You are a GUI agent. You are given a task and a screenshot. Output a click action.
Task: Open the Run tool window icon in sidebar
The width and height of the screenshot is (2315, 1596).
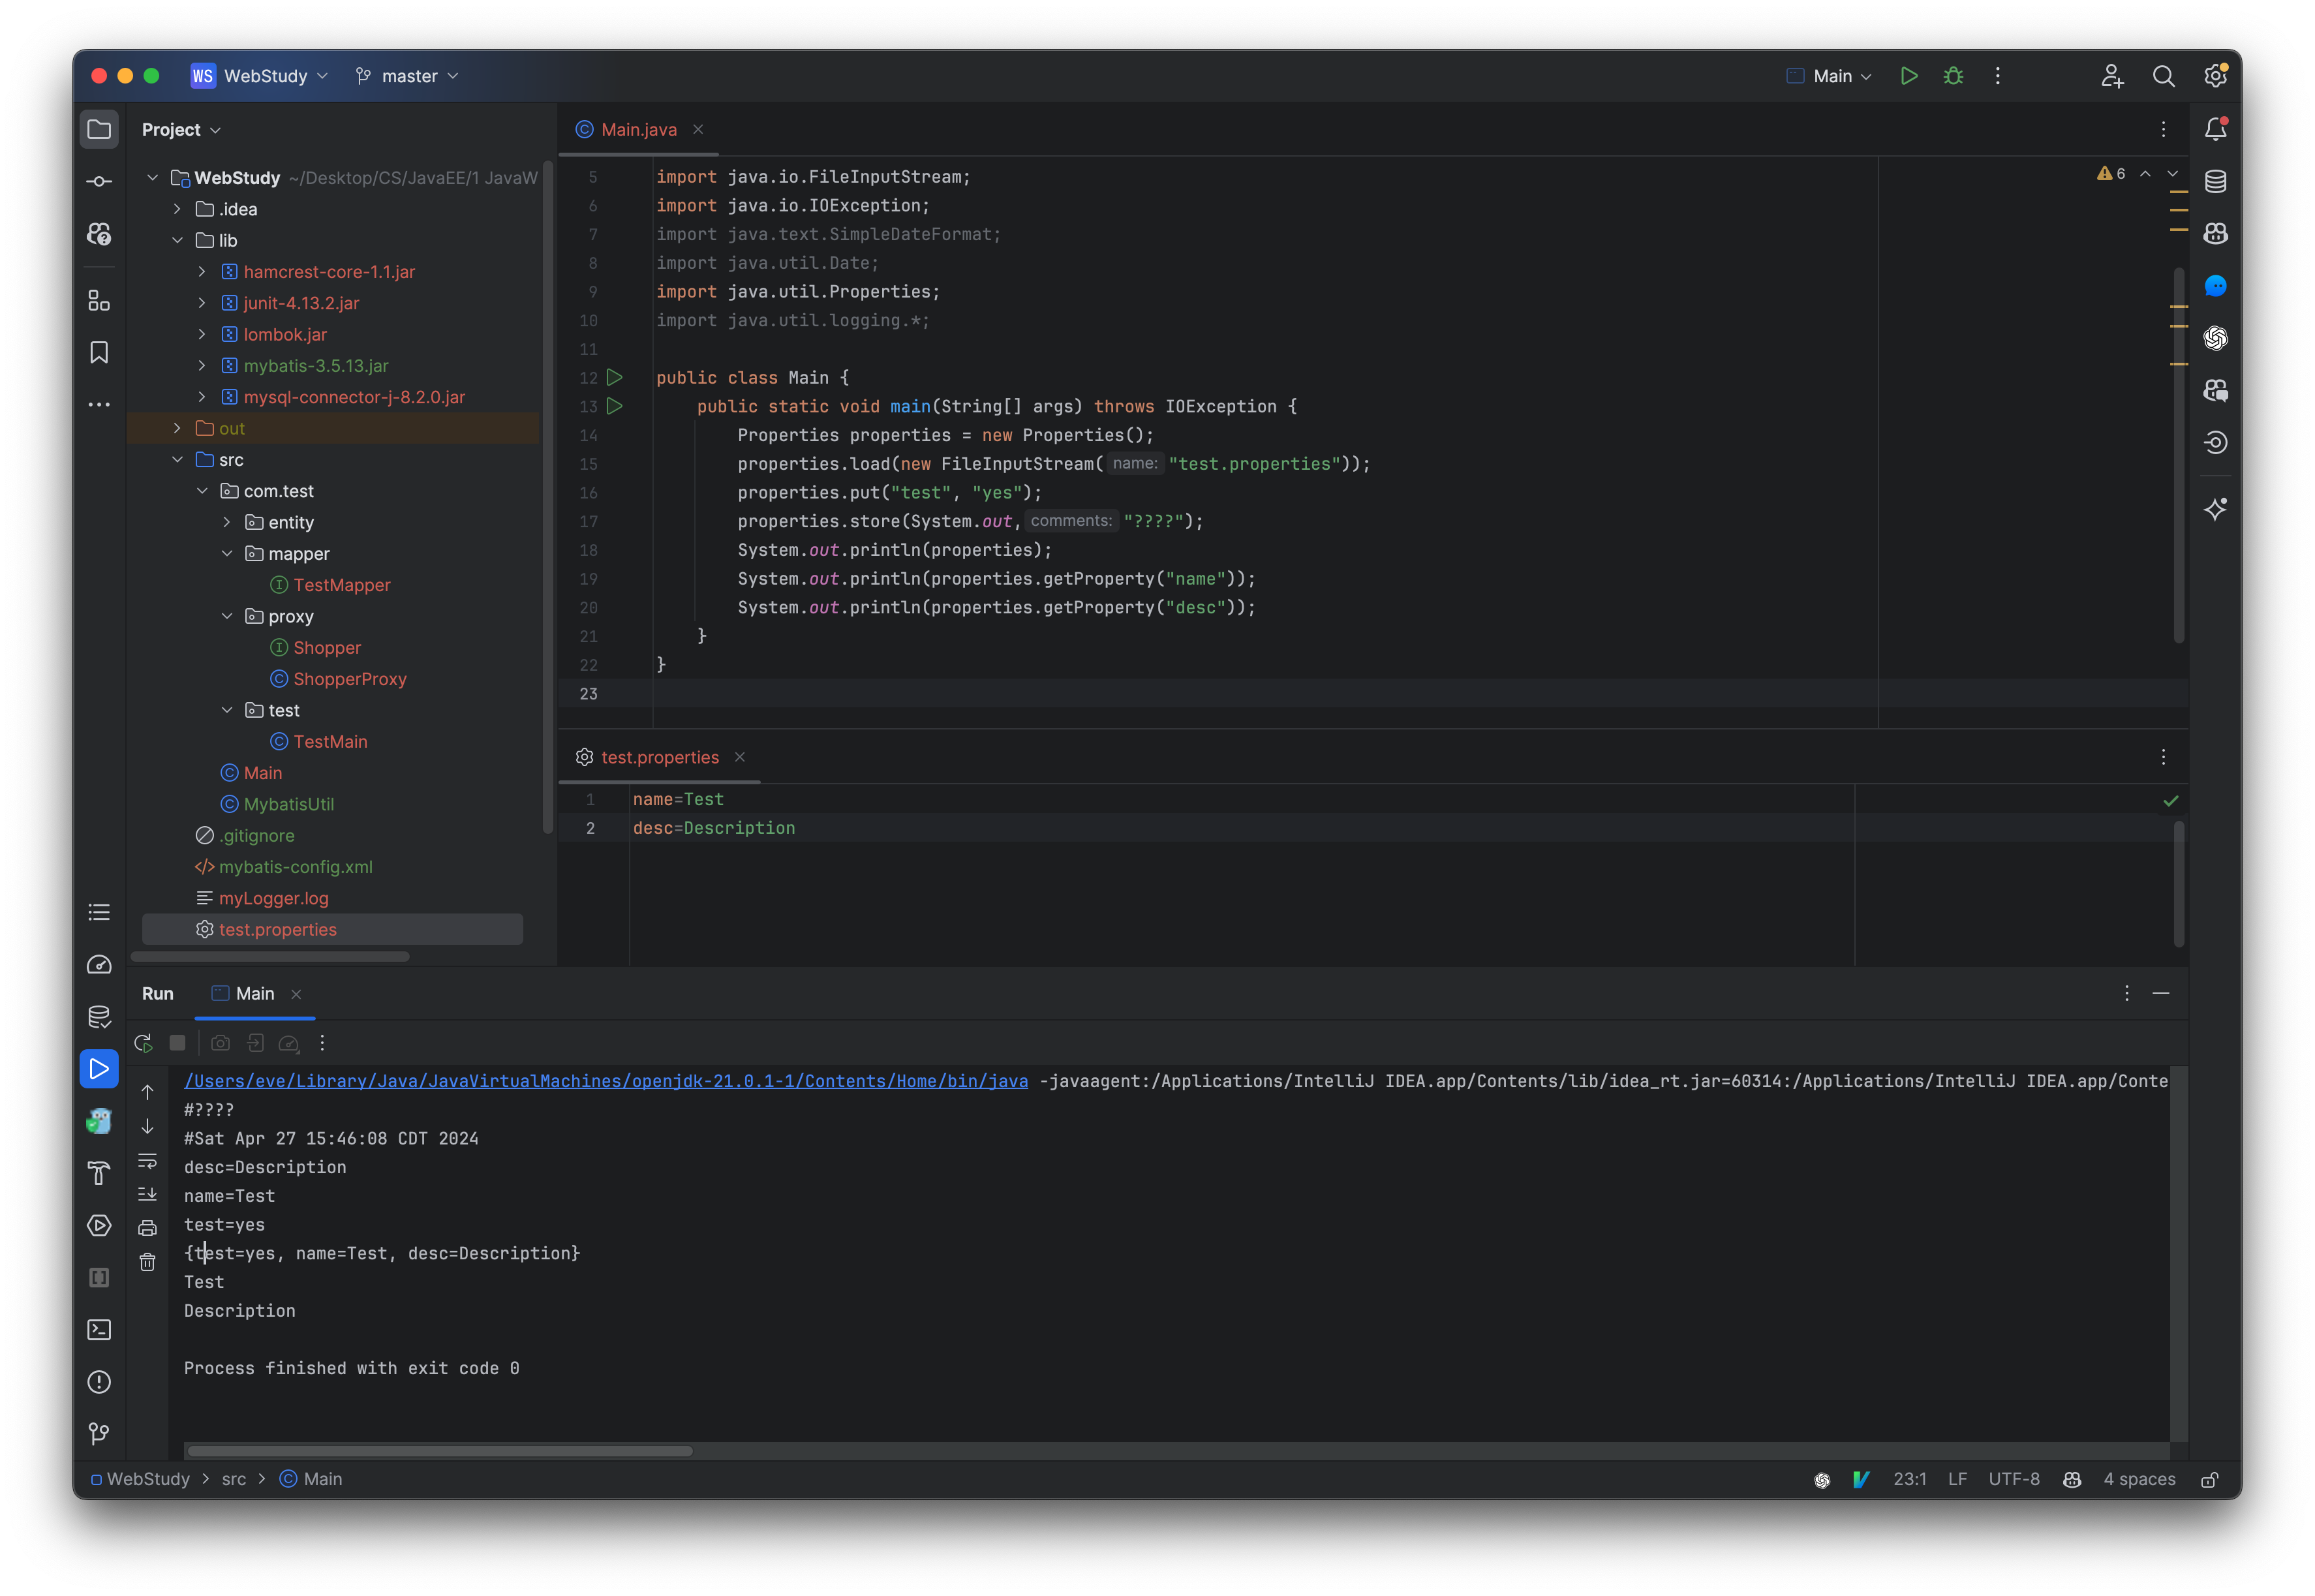point(99,1068)
